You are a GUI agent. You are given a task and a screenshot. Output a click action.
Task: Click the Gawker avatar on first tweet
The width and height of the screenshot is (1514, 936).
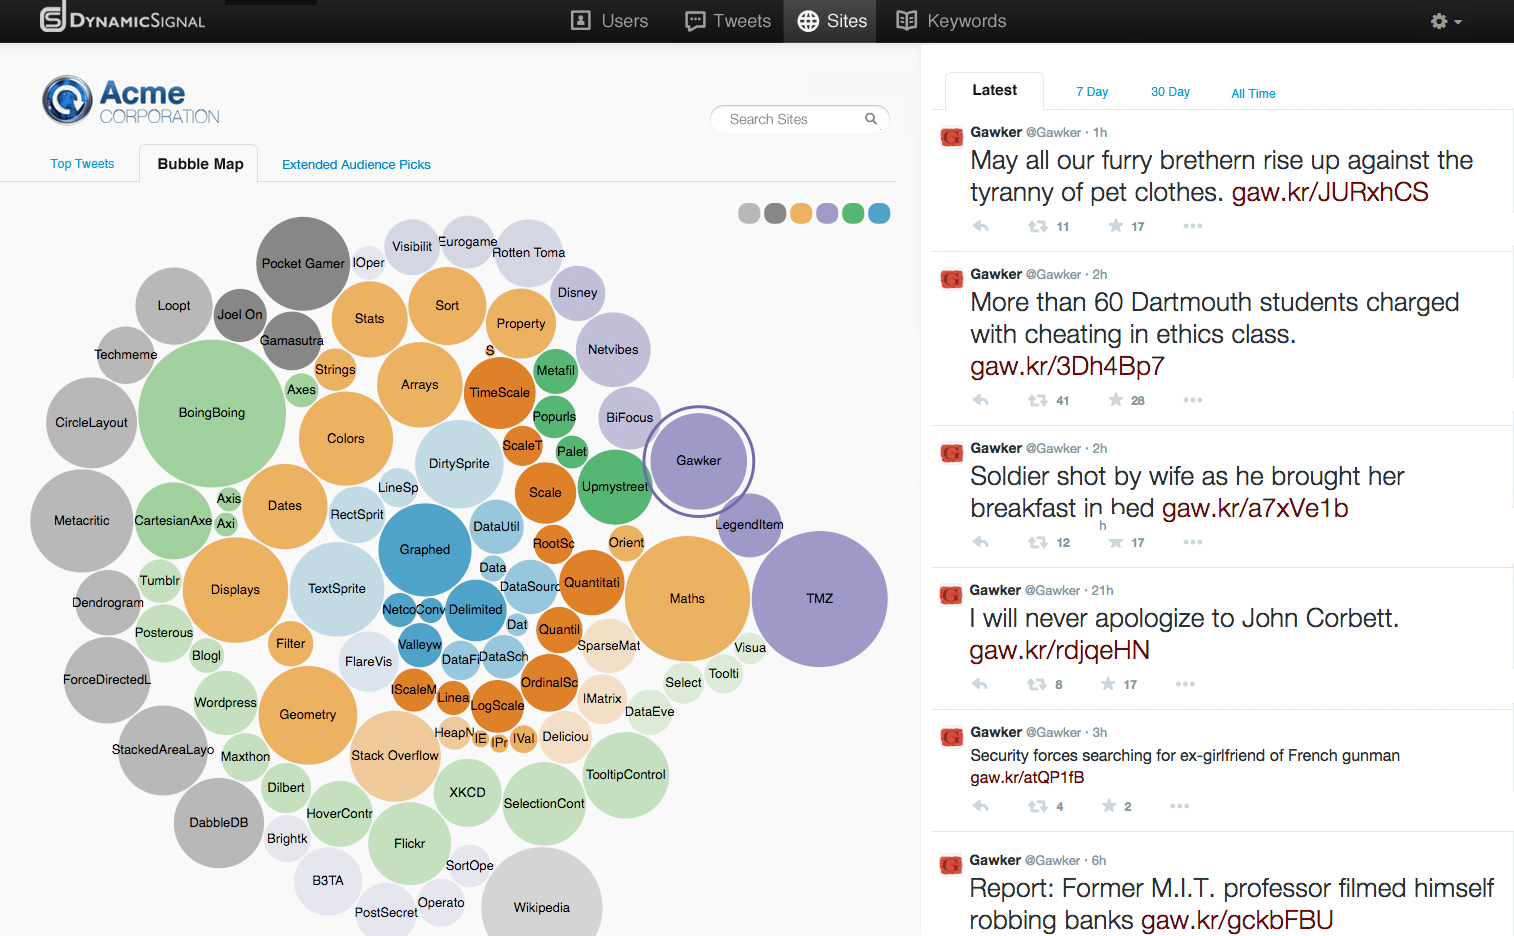[952, 136]
